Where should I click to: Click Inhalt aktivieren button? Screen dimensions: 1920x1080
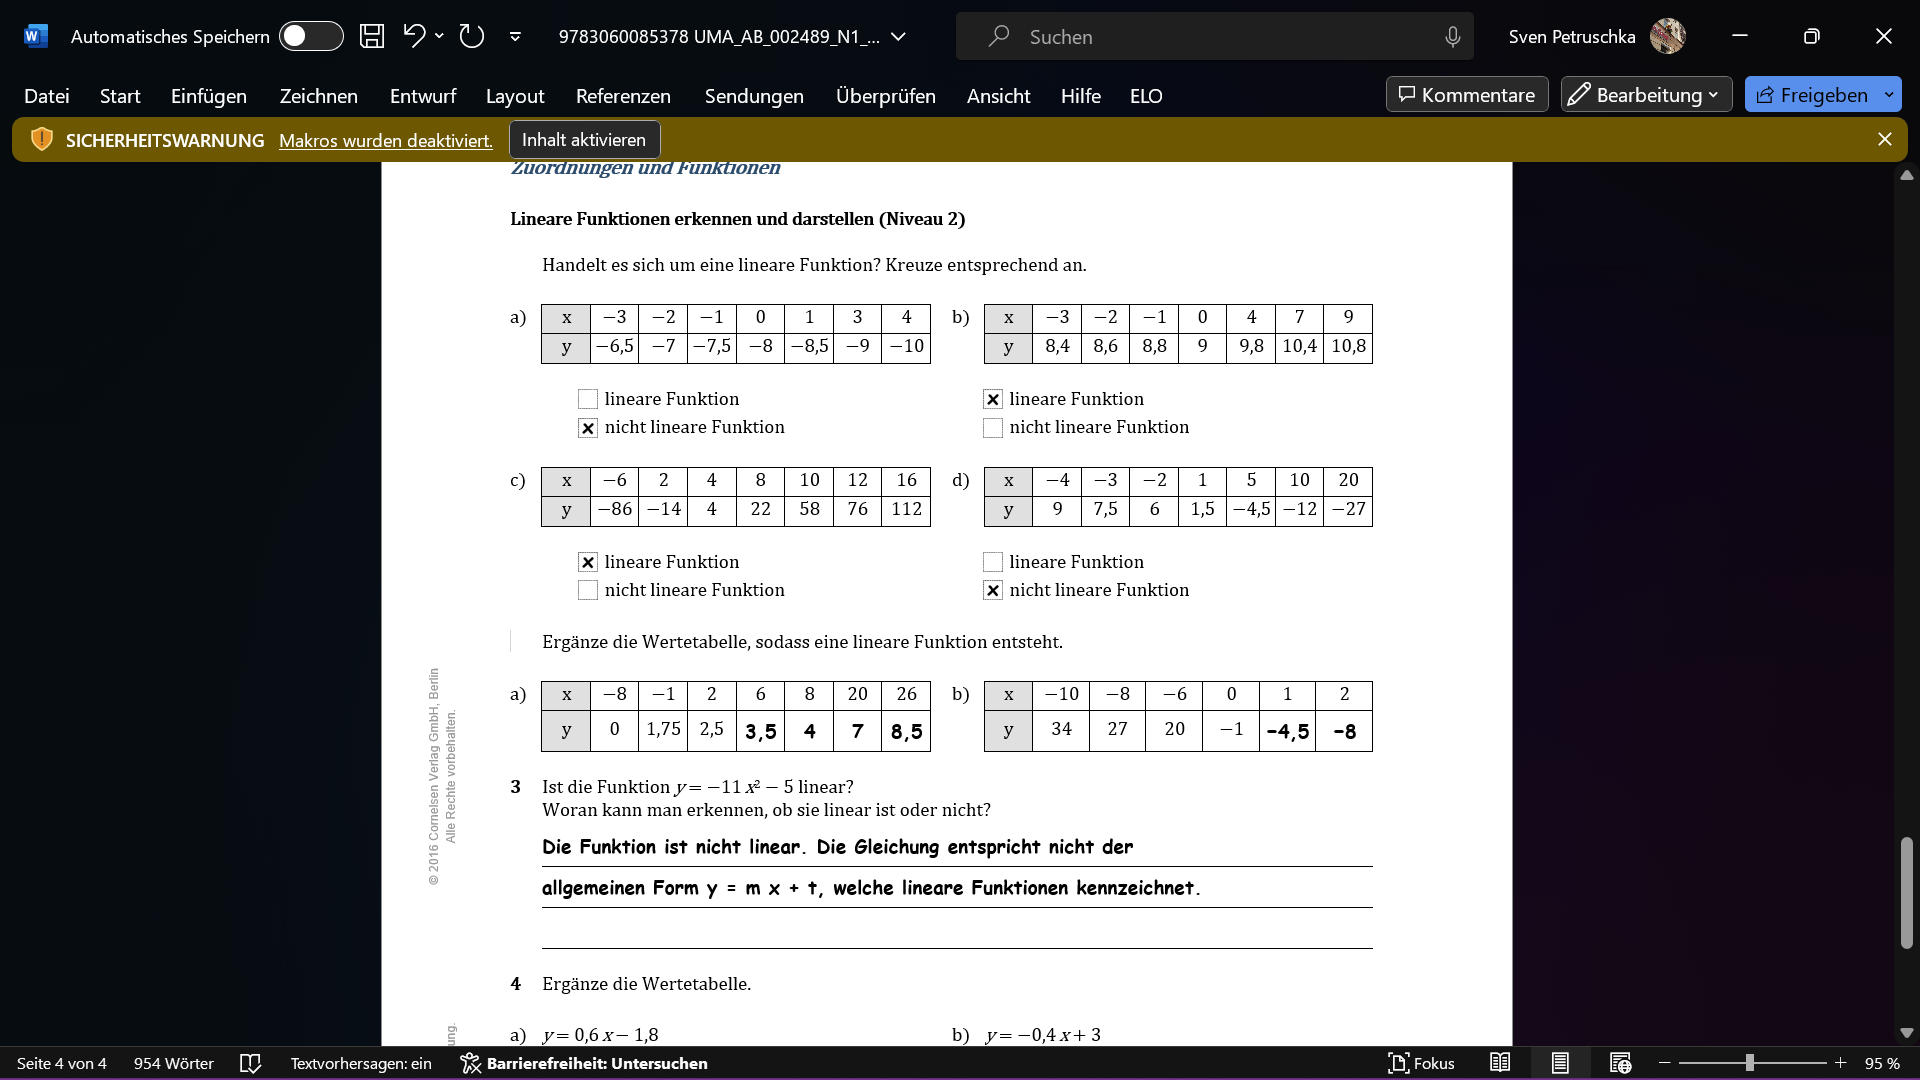[584, 140]
